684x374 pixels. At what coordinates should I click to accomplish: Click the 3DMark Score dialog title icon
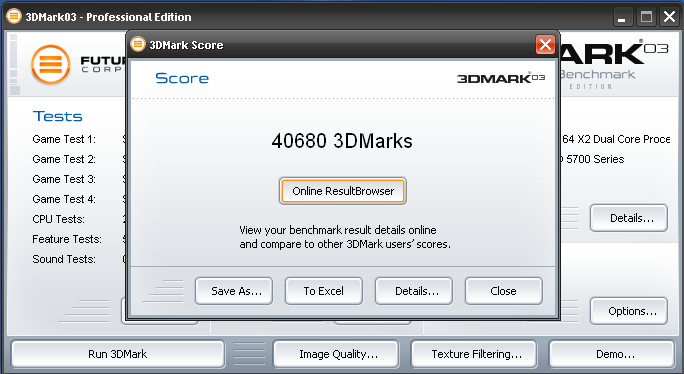point(138,44)
